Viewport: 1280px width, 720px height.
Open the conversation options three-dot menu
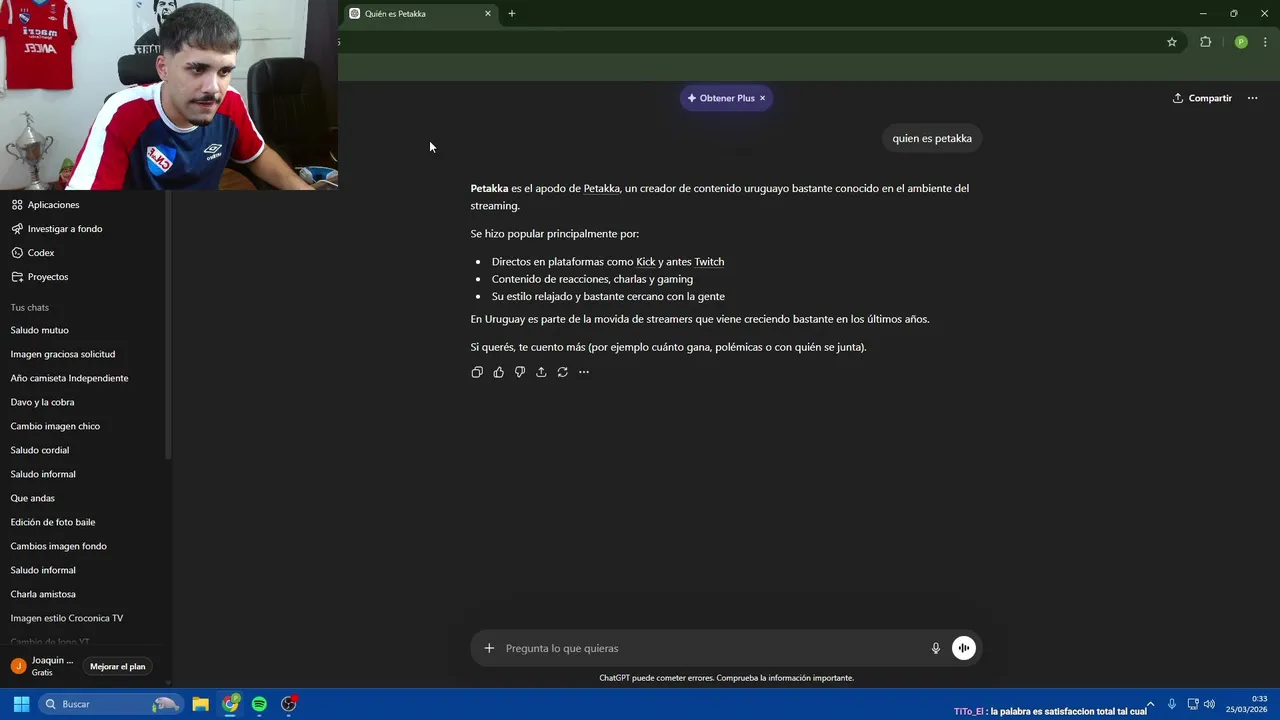pos(1252,98)
